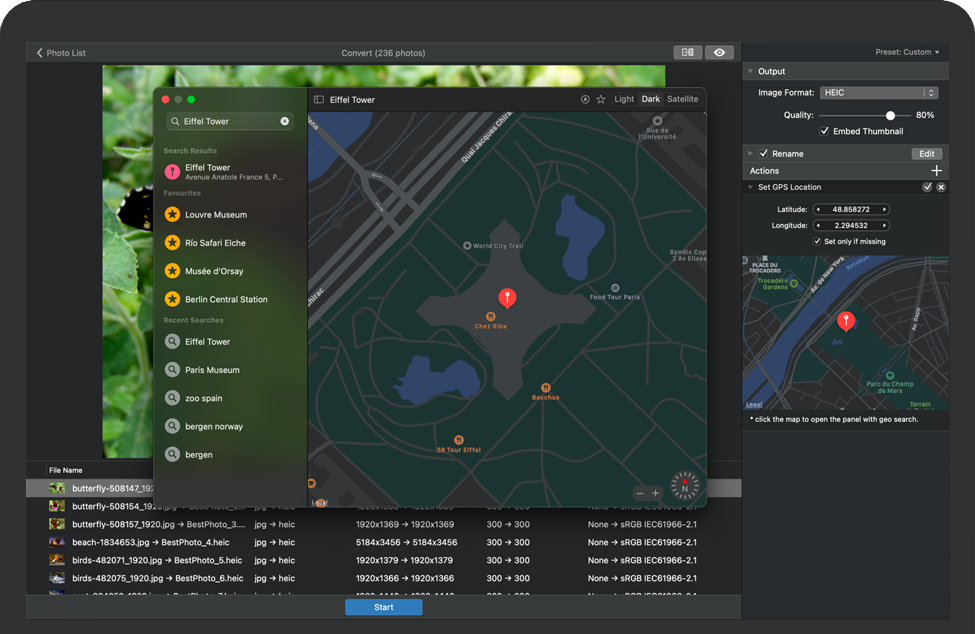Click the current location arrow icon

[585, 100]
